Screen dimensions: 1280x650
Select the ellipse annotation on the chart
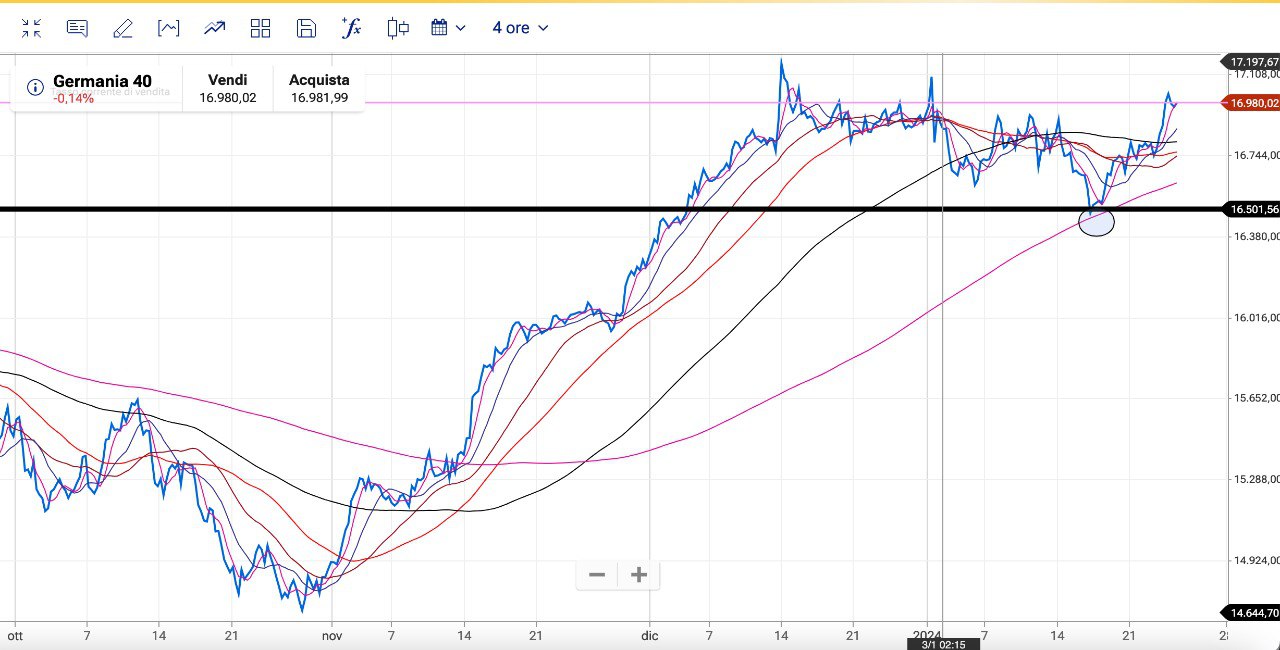1097,223
